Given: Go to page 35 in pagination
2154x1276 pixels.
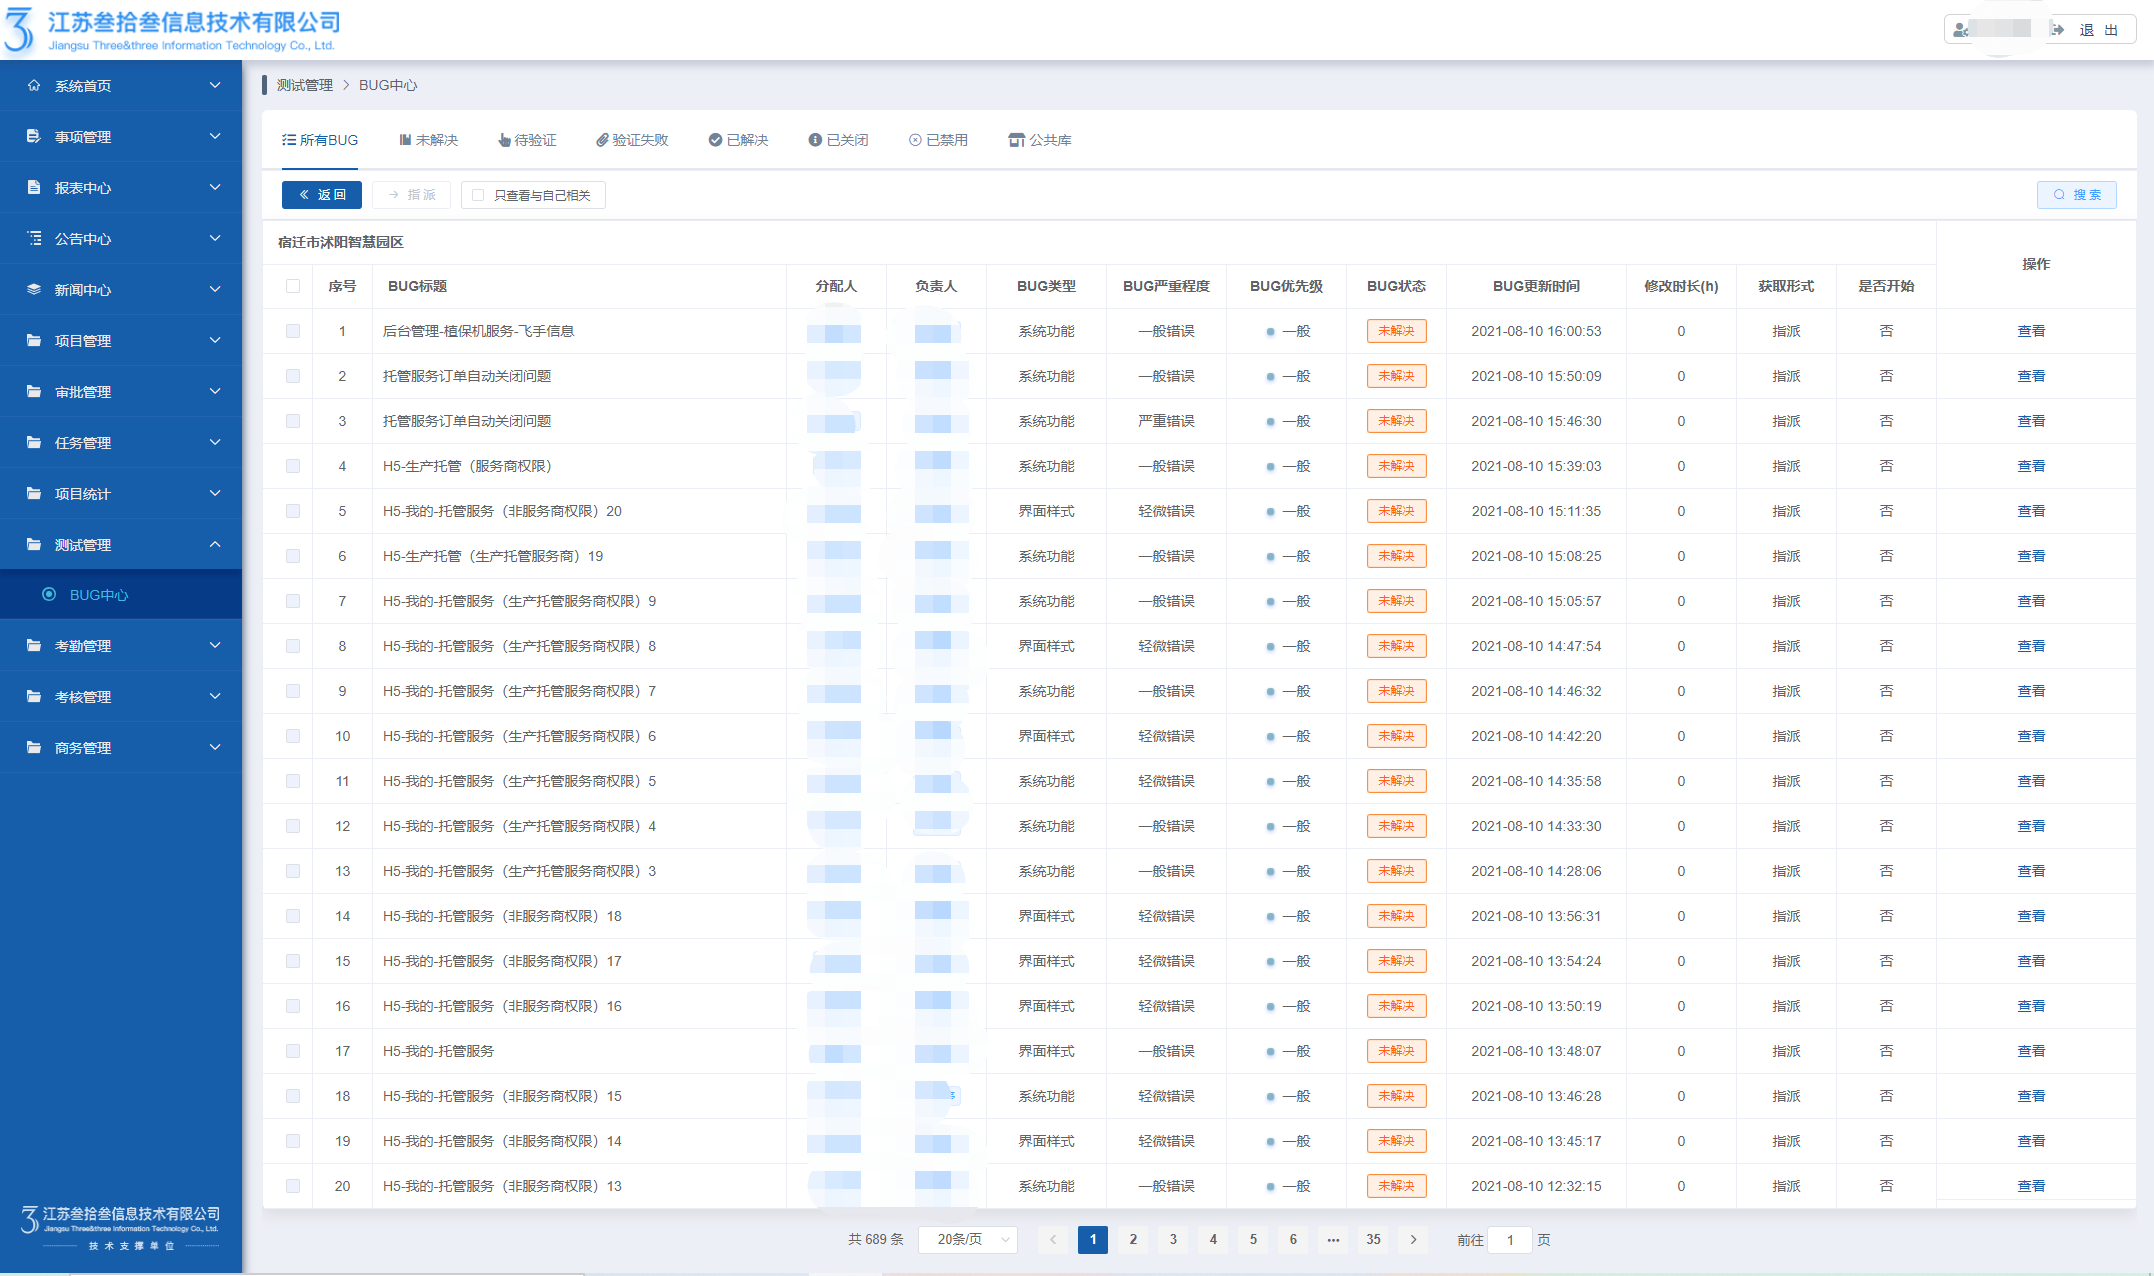Looking at the screenshot, I should tap(1373, 1240).
